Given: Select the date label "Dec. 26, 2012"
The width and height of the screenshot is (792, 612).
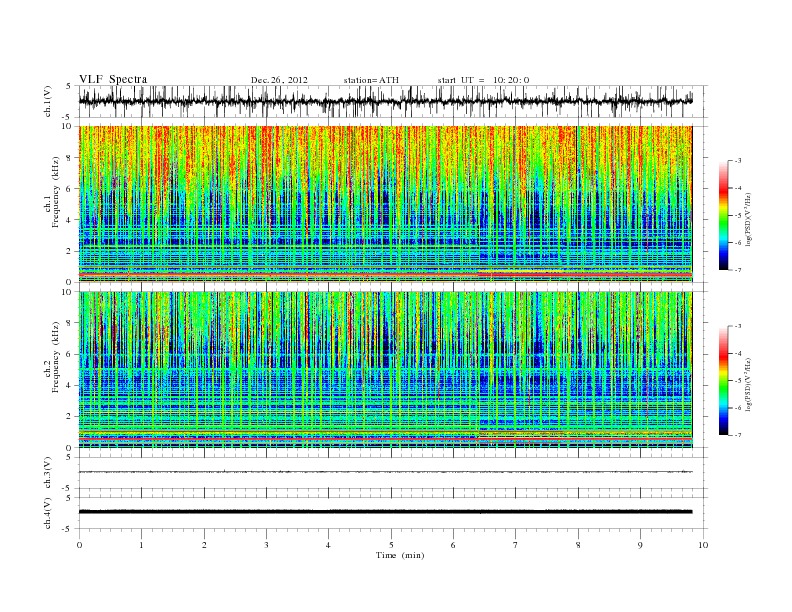Looking at the screenshot, I should (x=279, y=80).
